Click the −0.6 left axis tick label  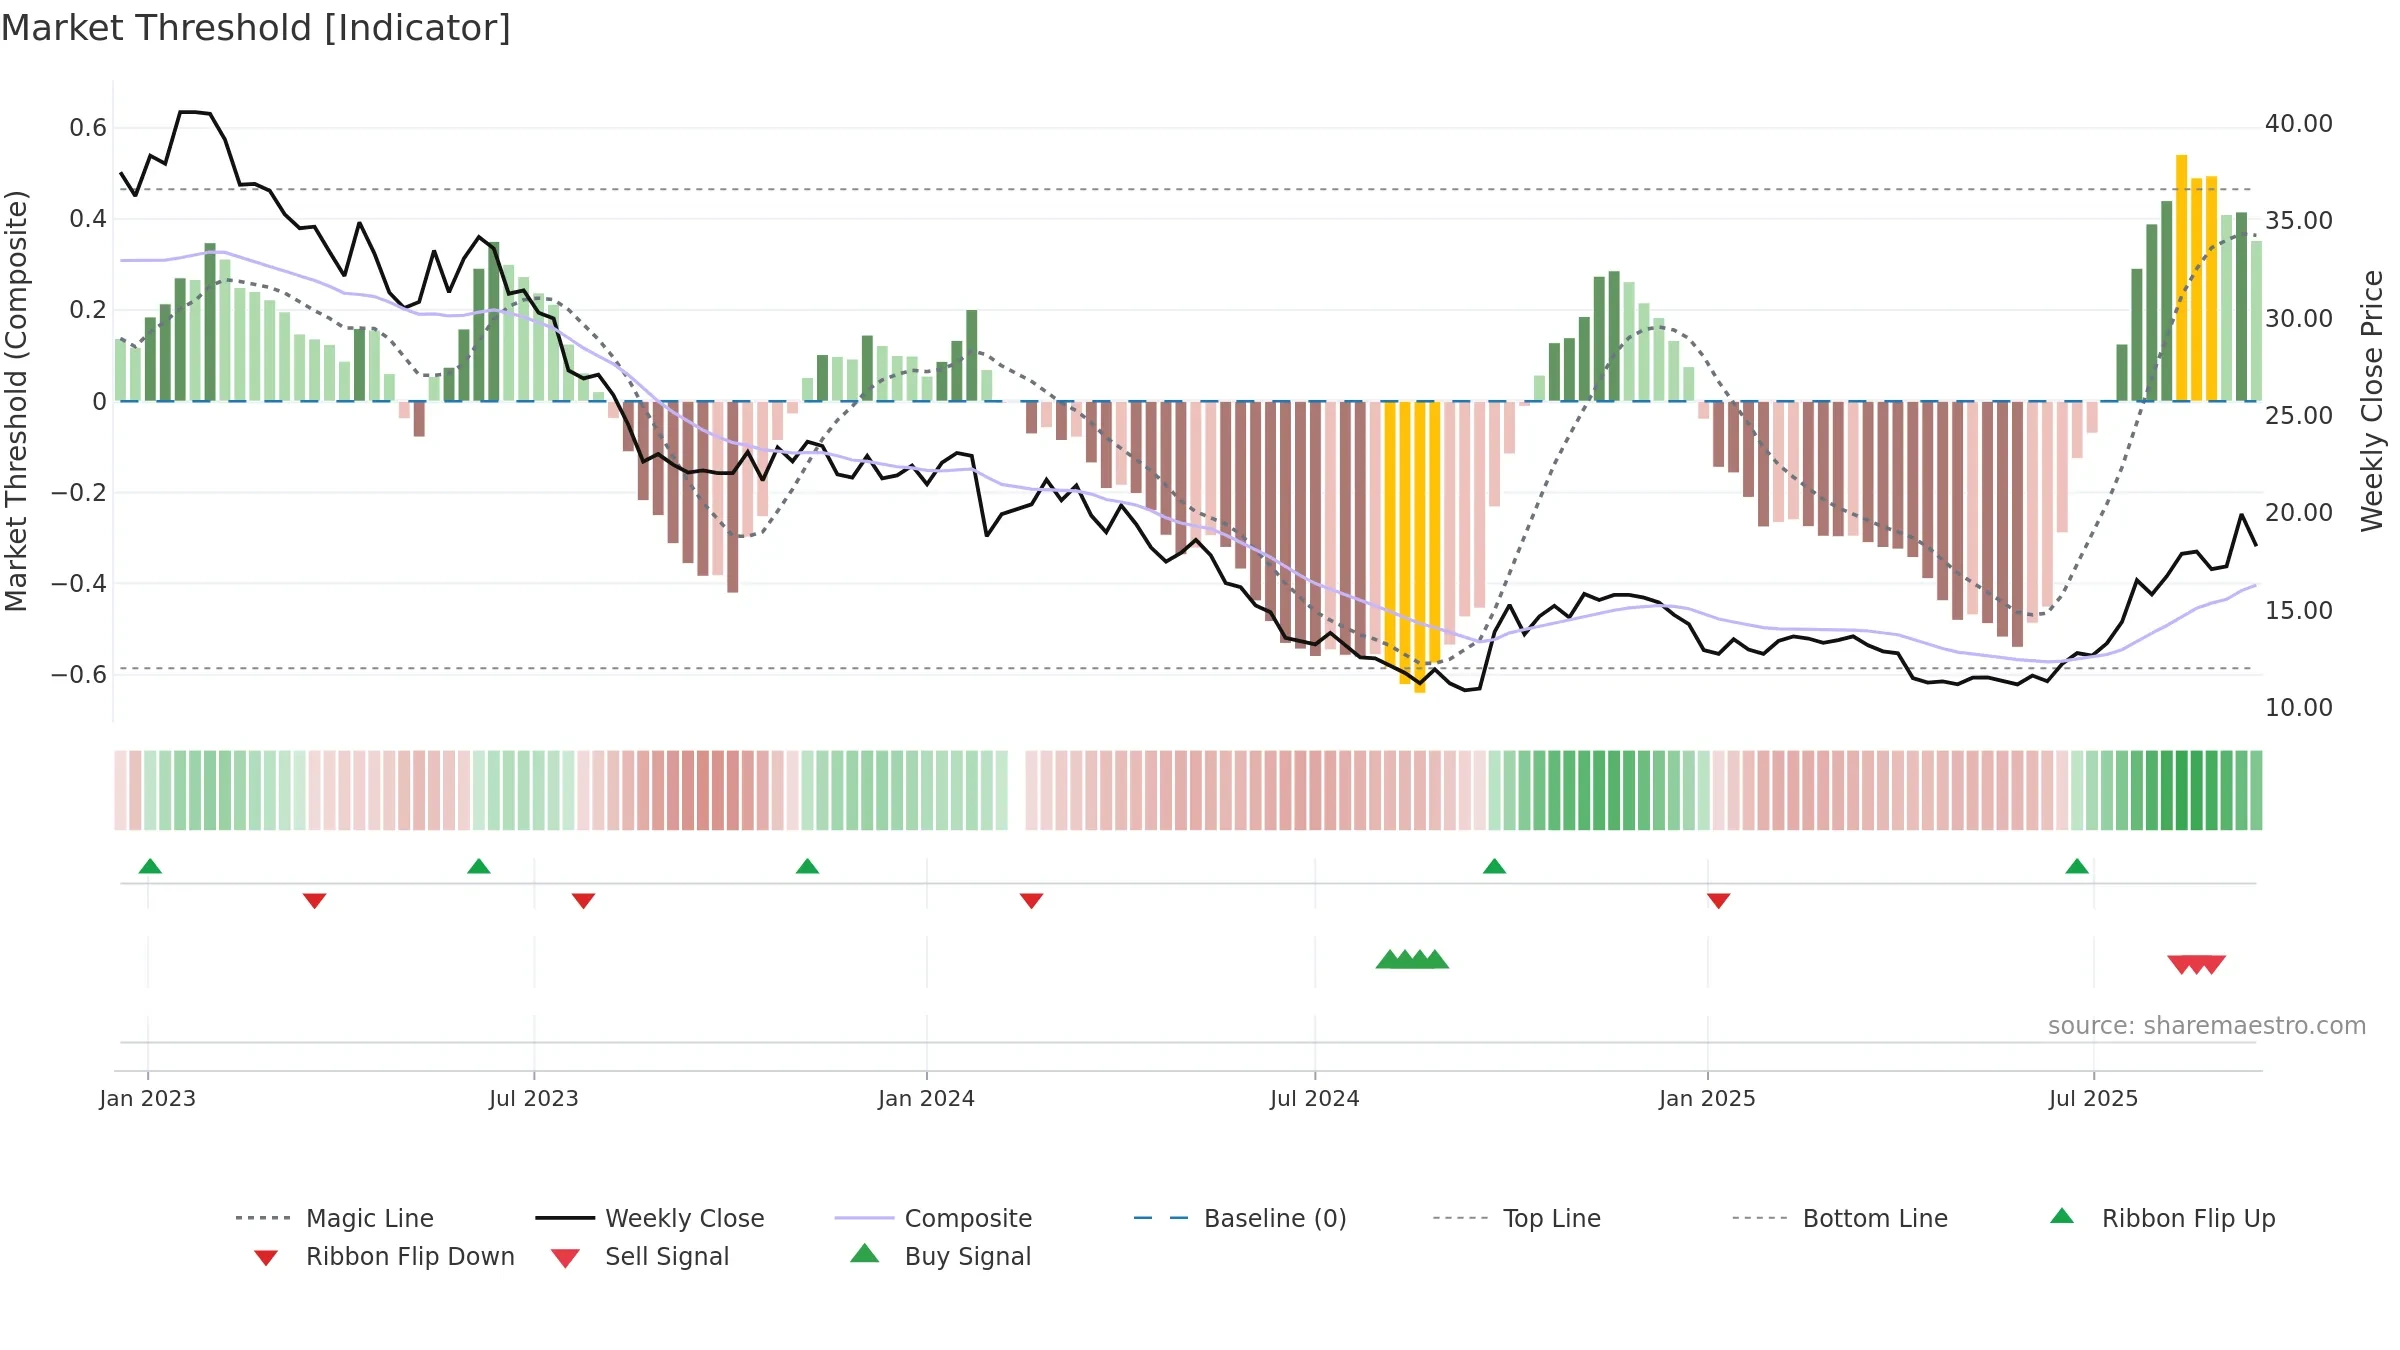coord(79,674)
